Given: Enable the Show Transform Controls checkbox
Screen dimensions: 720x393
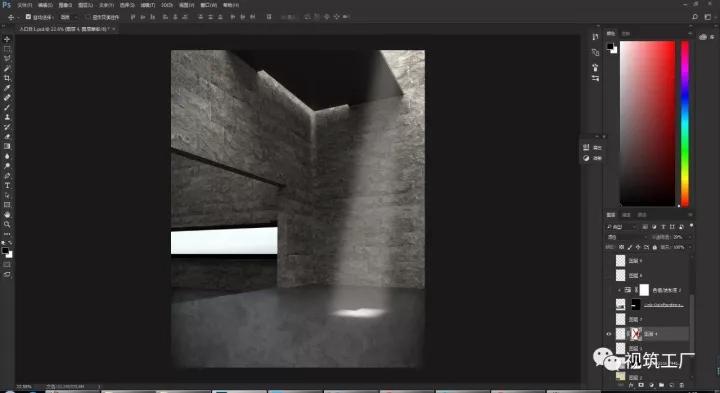Looking at the screenshot, I should point(88,17).
